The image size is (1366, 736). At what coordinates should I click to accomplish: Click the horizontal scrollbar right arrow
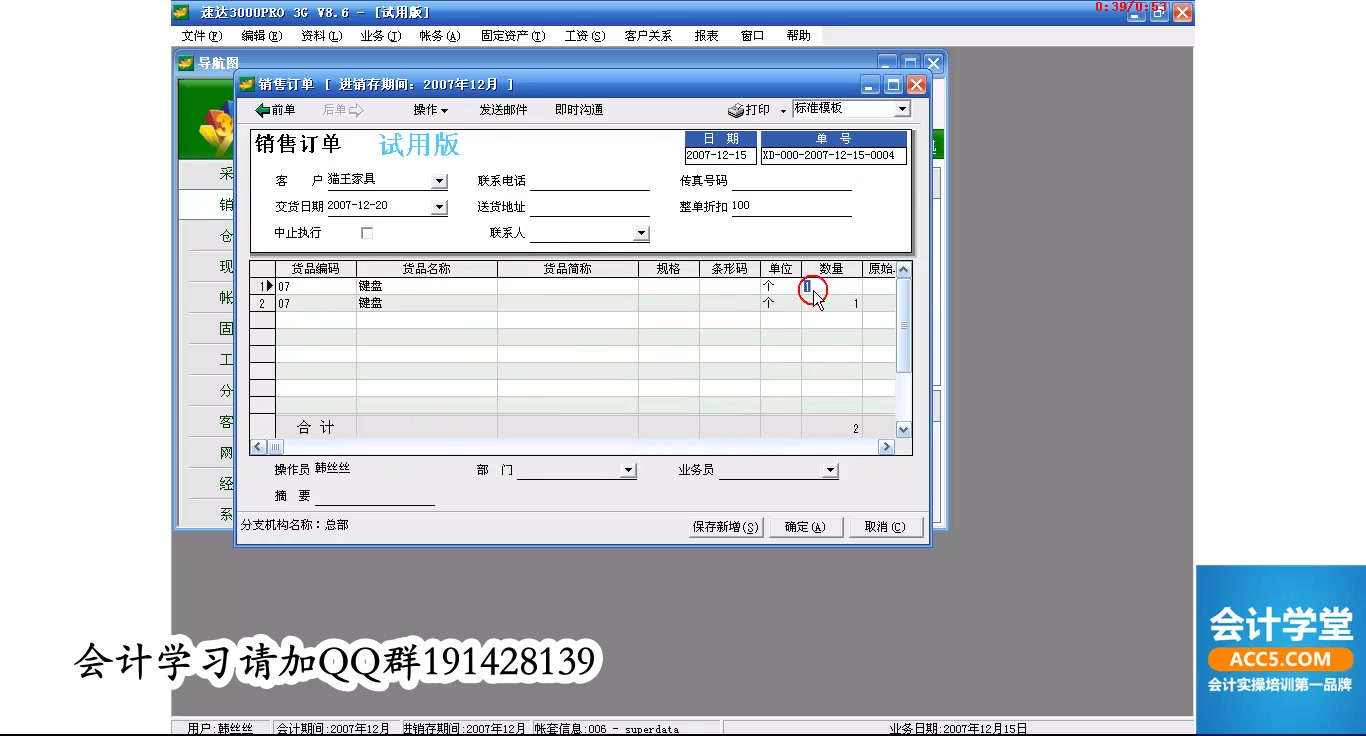[886, 447]
